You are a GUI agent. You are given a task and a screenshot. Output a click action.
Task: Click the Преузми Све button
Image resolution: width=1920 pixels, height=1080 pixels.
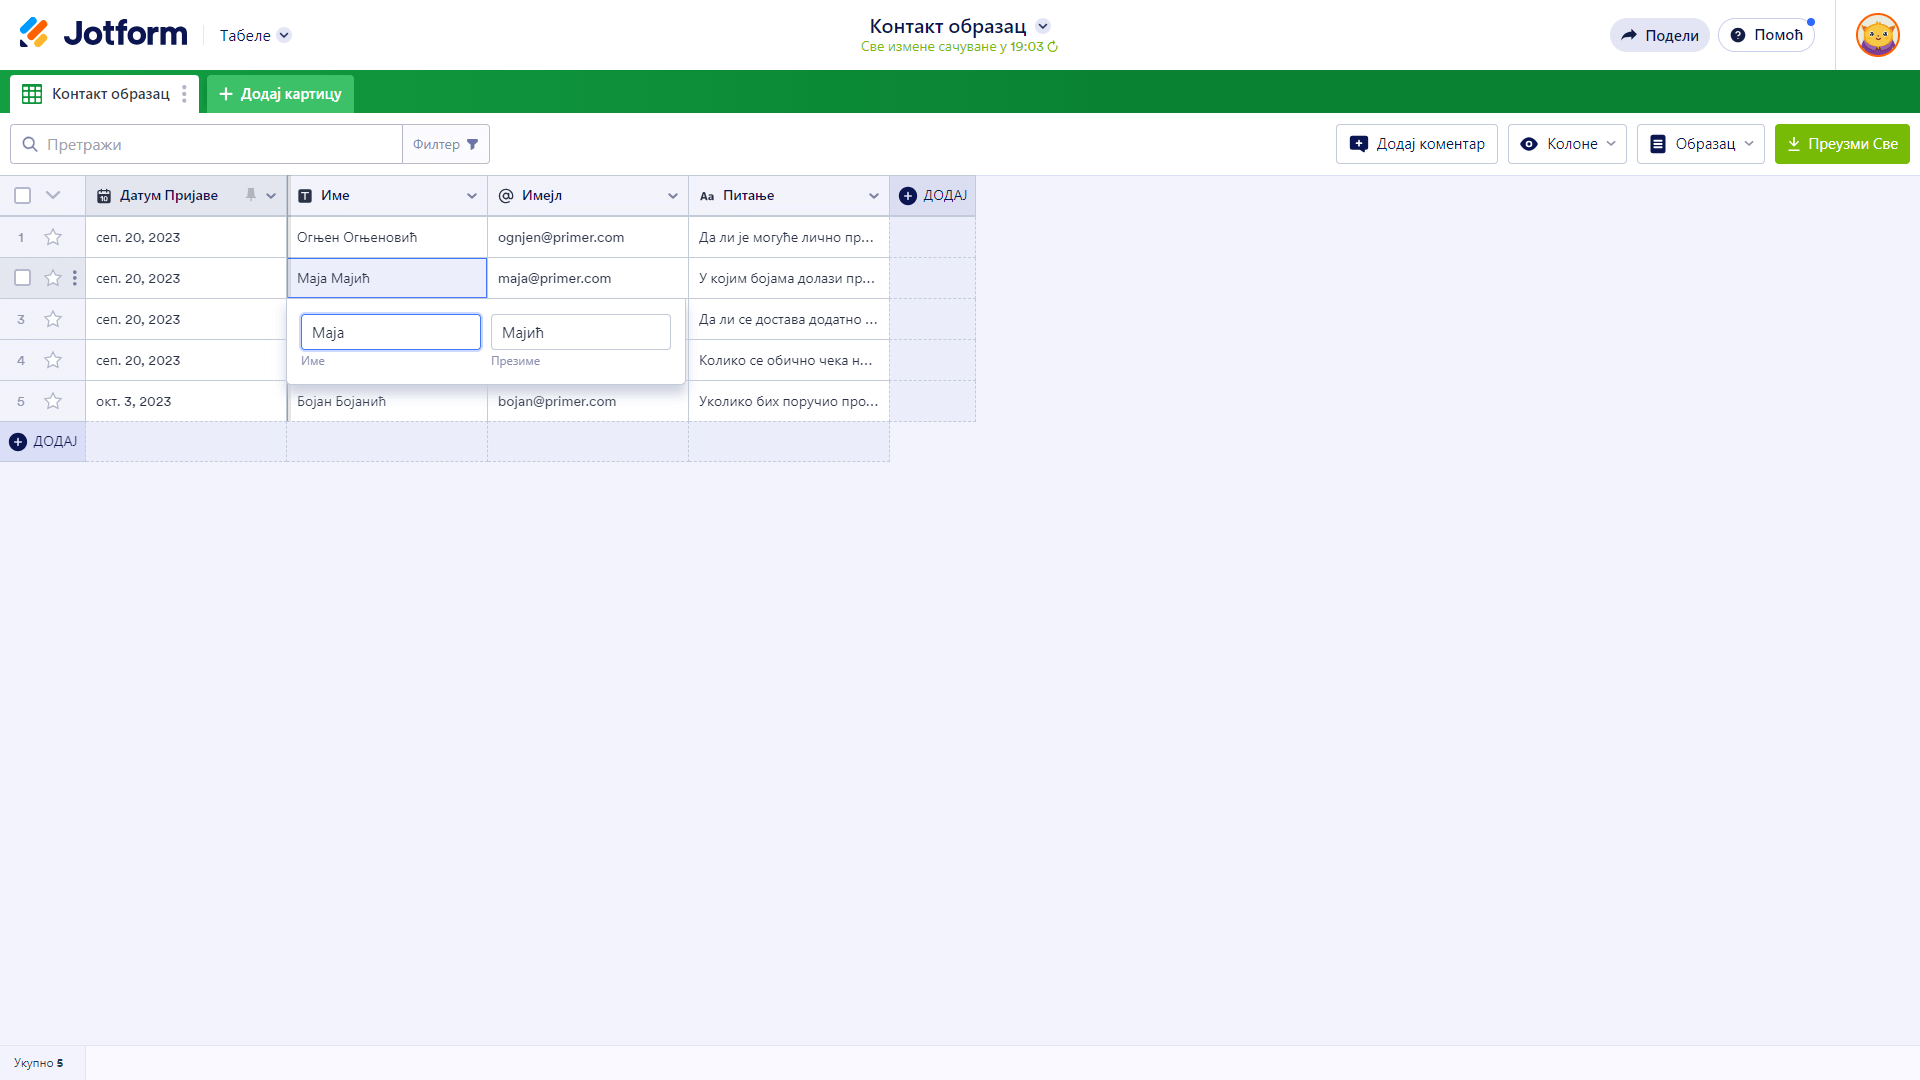pyautogui.click(x=1842, y=144)
